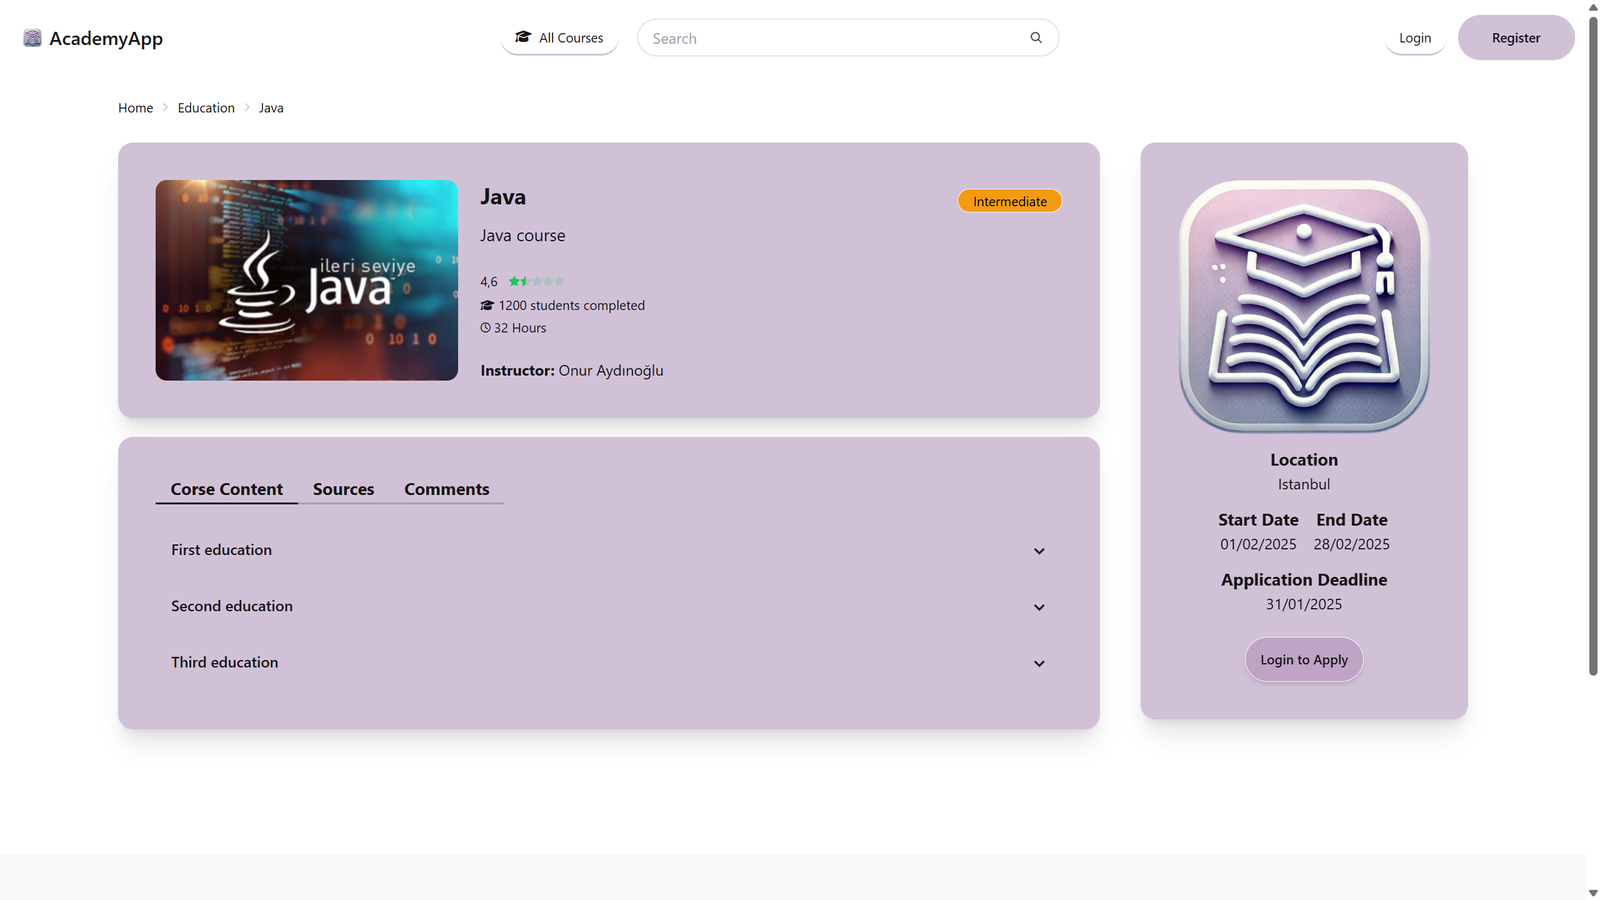Click the Istanbul location value
The height and width of the screenshot is (900, 1600).
pyautogui.click(x=1304, y=484)
